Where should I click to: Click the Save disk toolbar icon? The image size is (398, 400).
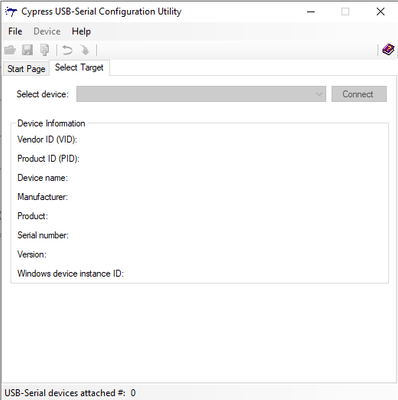click(27, 50)
